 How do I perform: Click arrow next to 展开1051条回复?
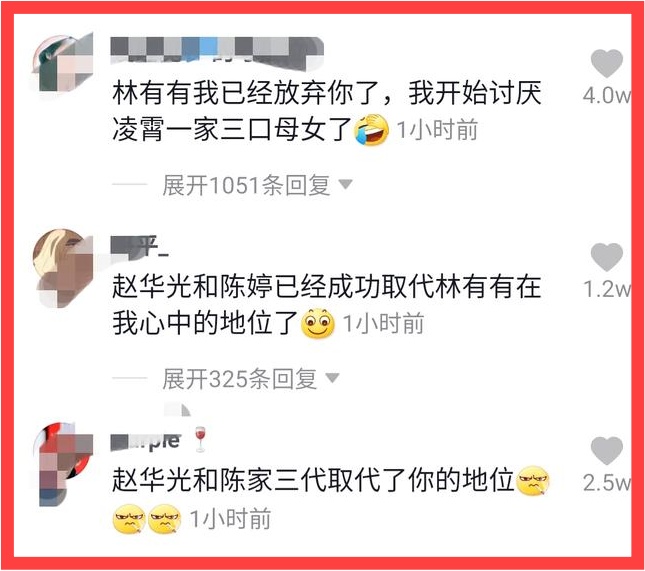345,184
